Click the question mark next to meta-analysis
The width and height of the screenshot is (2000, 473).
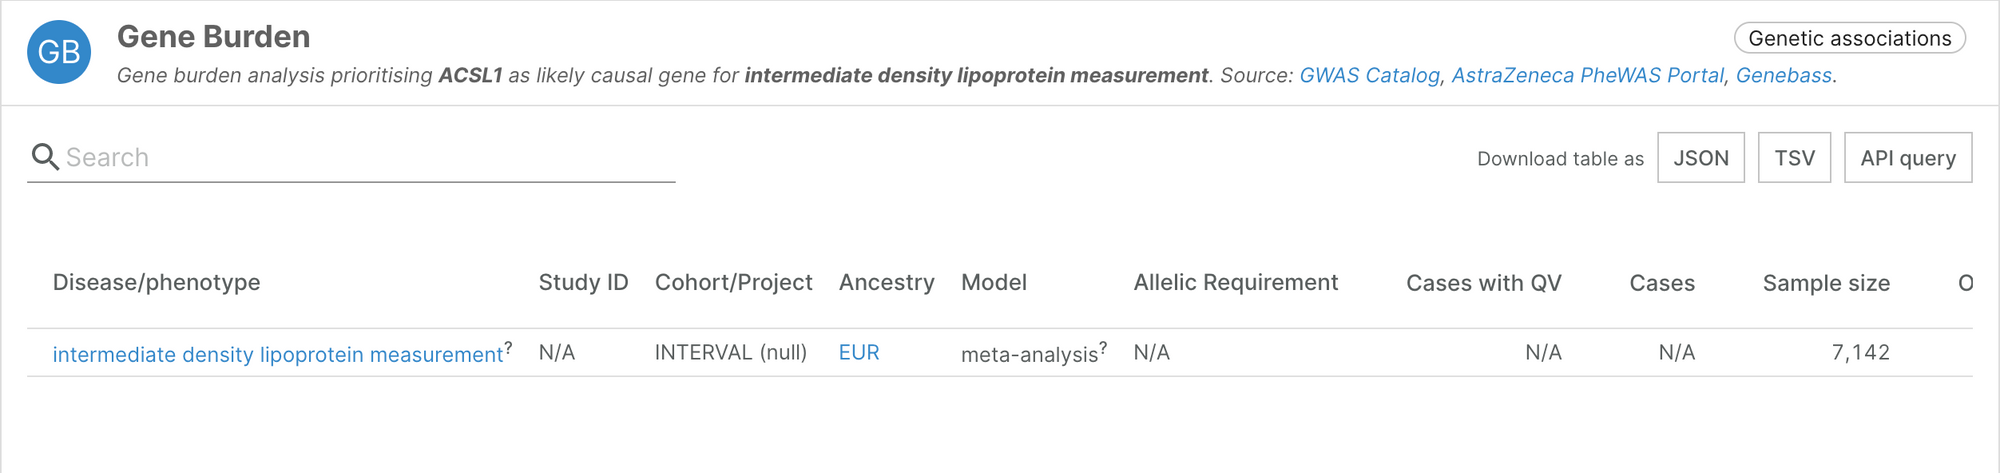coord(1103,347)
